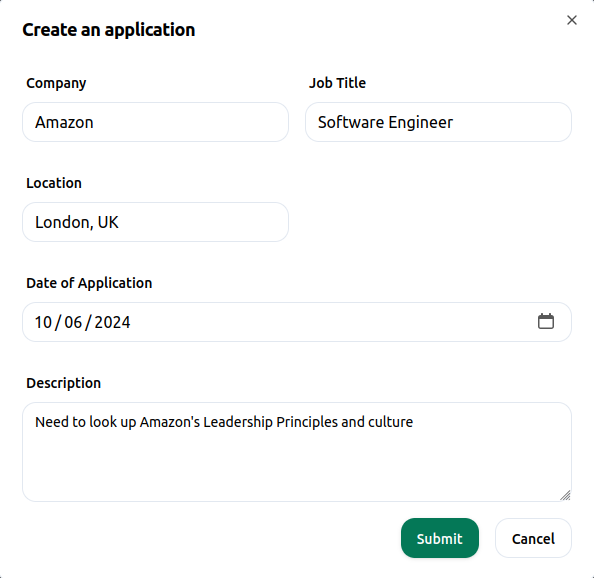Focus the Company field containing Amazon
Viewport: 594px width, 578px height.
tap(155, 122)
